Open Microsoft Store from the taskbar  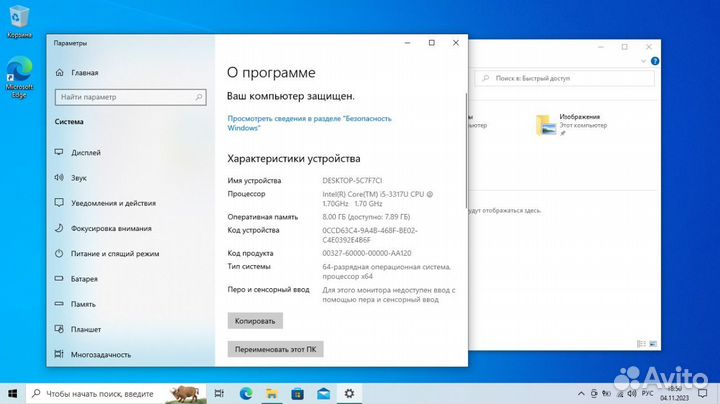coord(297,393)
